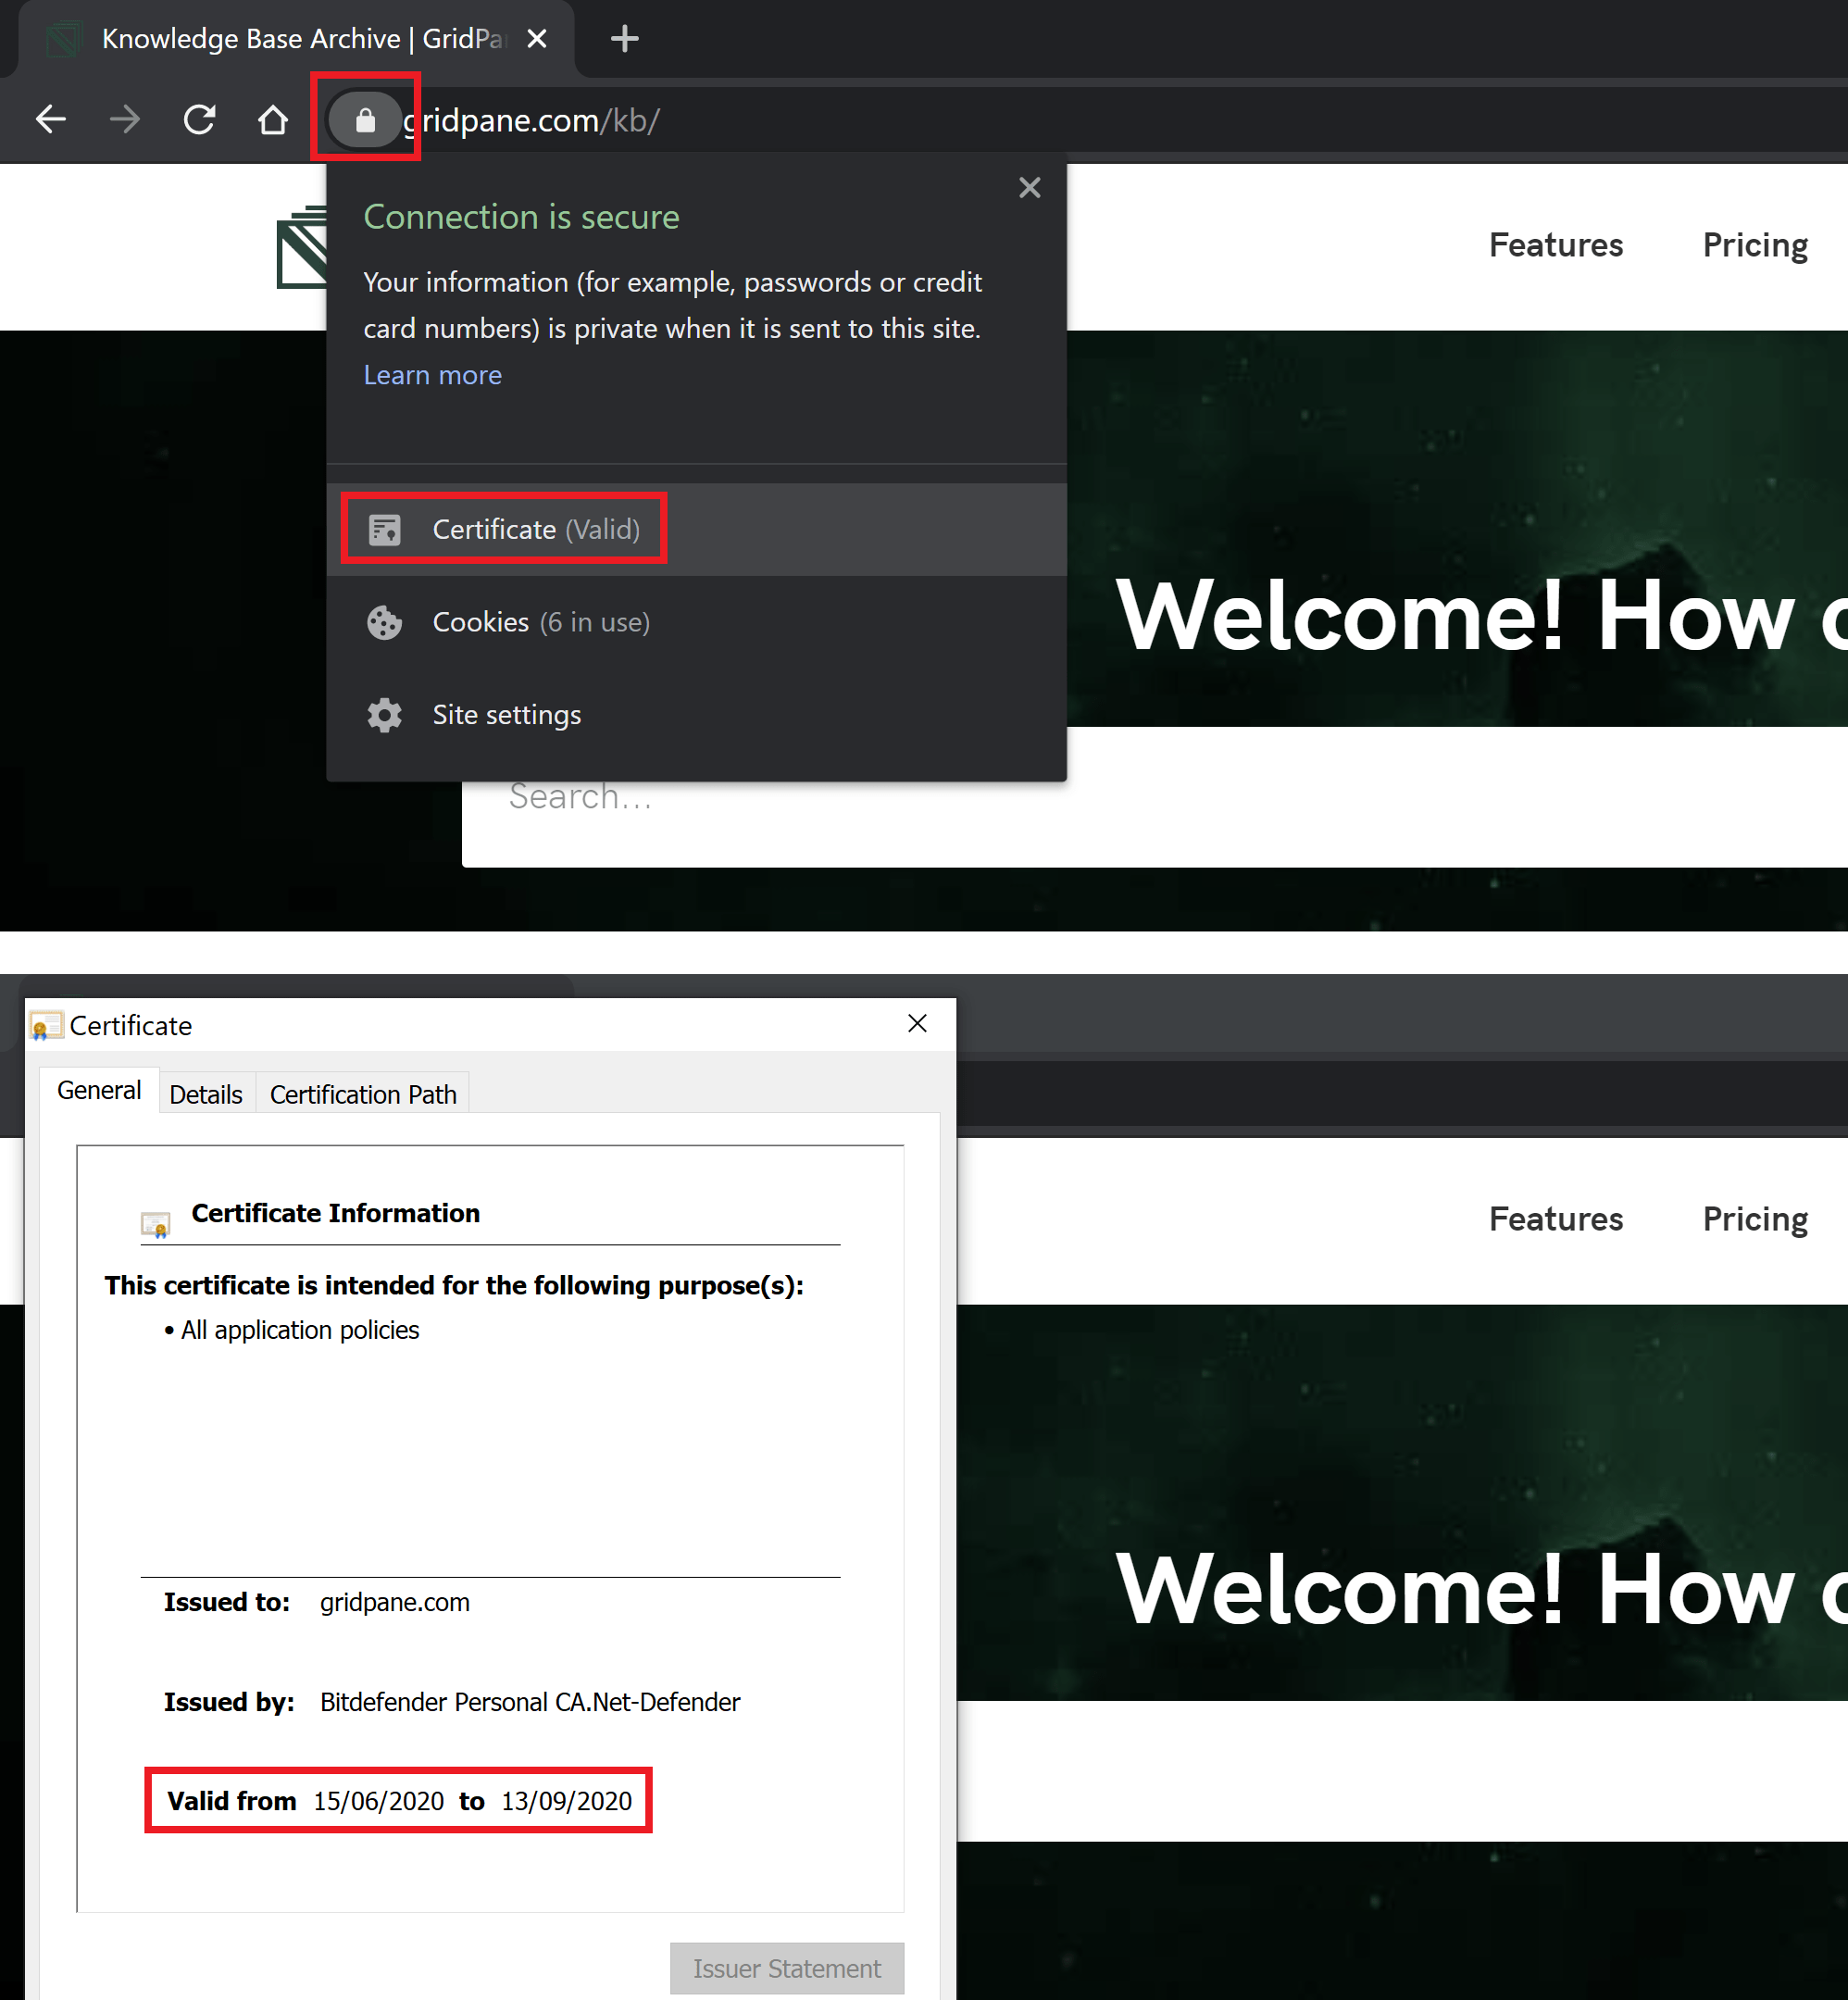Close the Connection is secure popup

pos(1029,188)
